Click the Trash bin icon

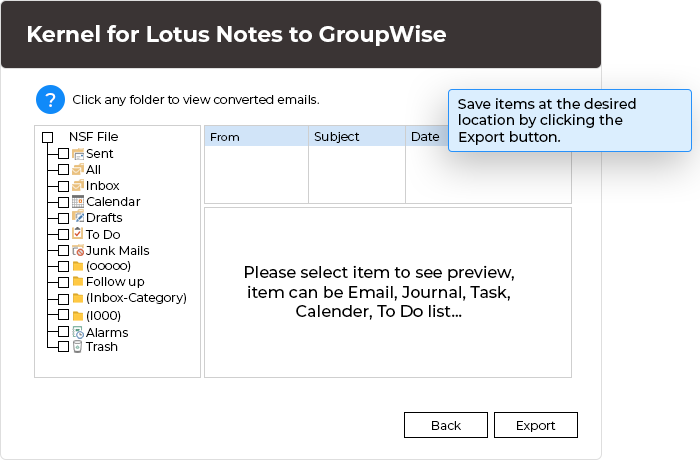tap(78, 347)
